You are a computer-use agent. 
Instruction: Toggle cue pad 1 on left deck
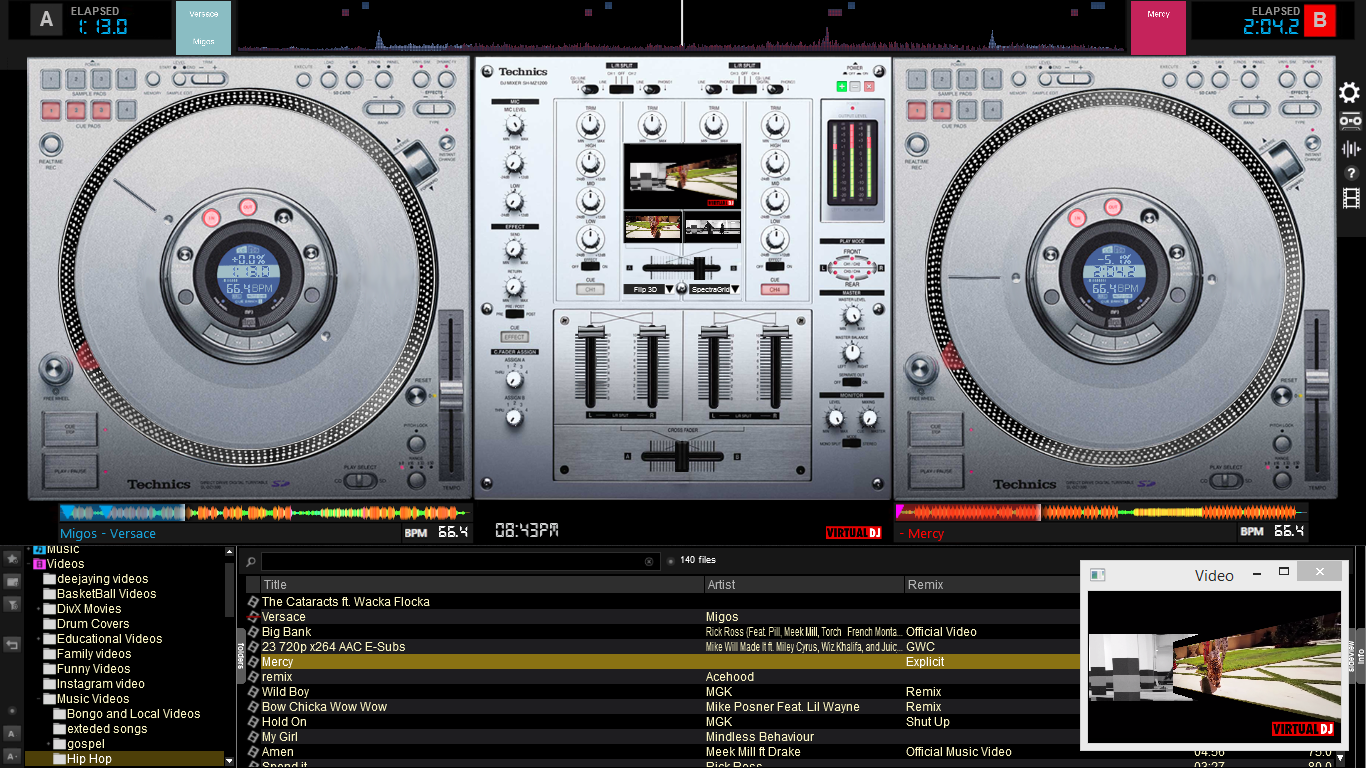point(51,109)
